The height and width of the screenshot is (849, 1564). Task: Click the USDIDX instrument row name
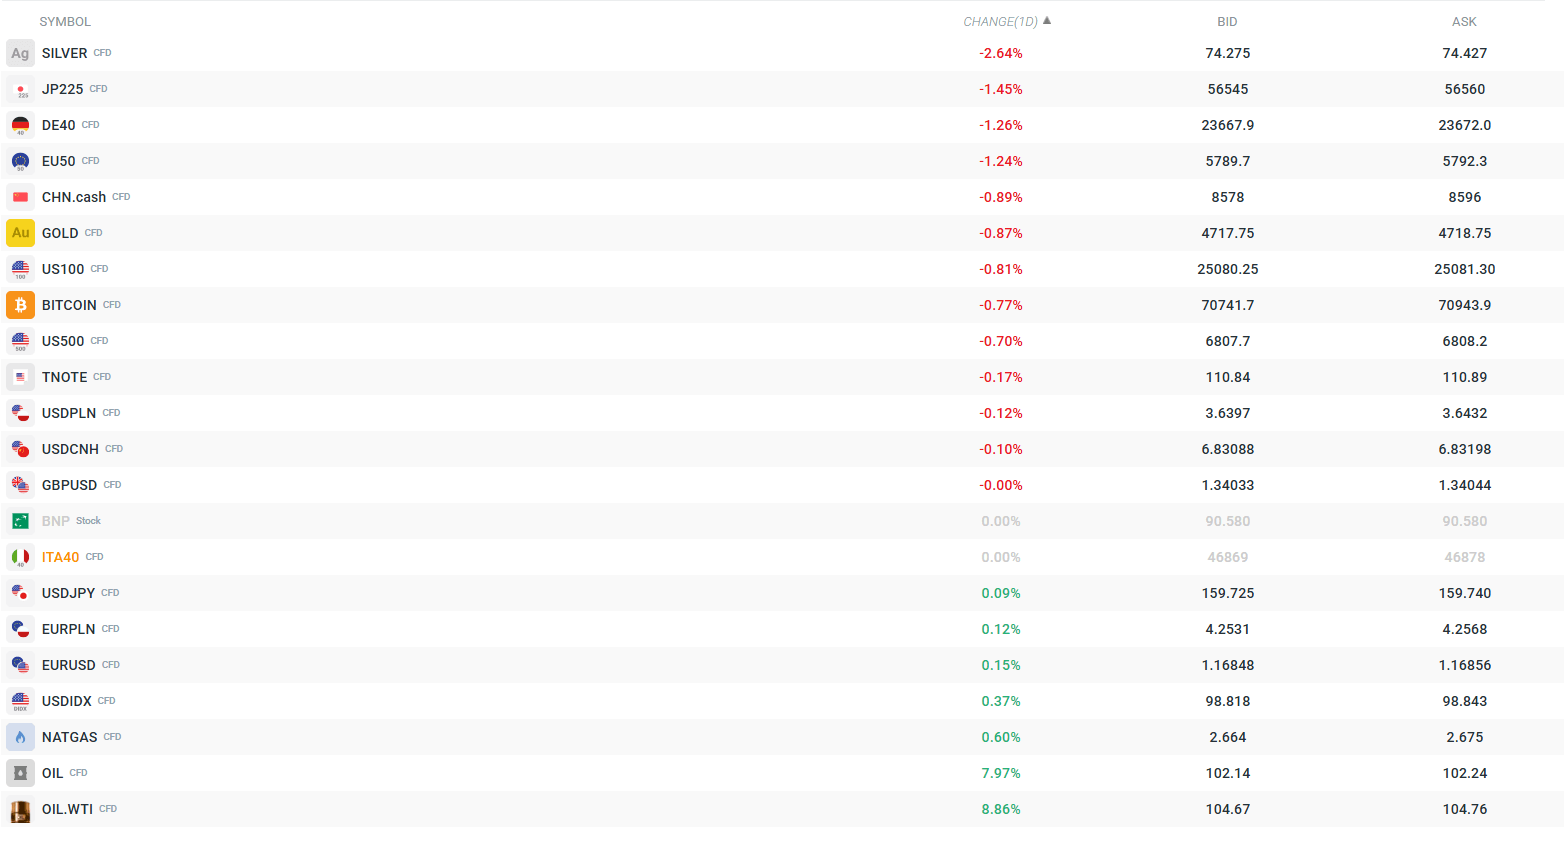[67, 701]
